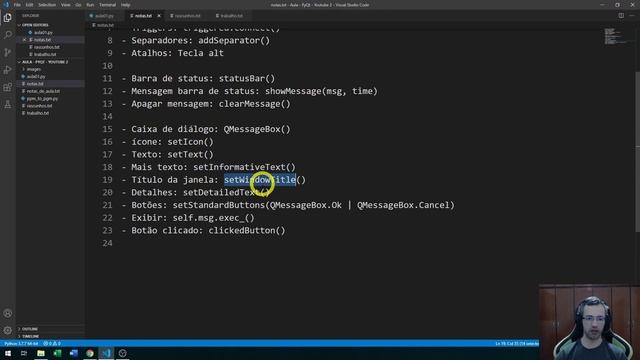Open the Manage gear in activity bar

tap(8, 330)
